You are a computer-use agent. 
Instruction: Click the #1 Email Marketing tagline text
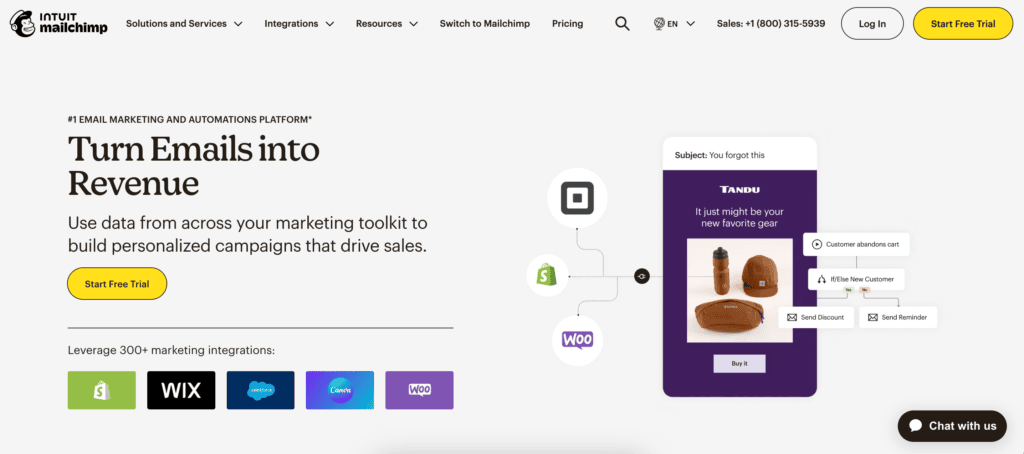(x=190, y=120)
